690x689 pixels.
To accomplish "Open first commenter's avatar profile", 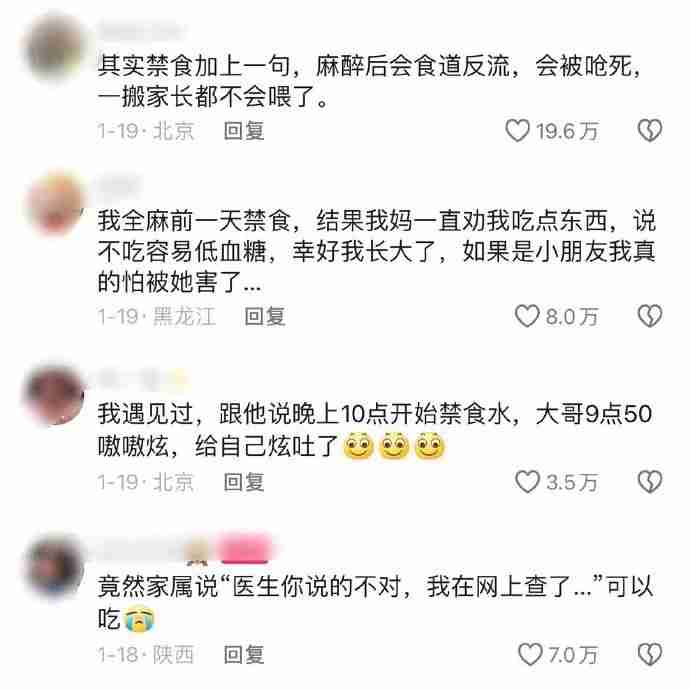I will click(x=55, y=46).
